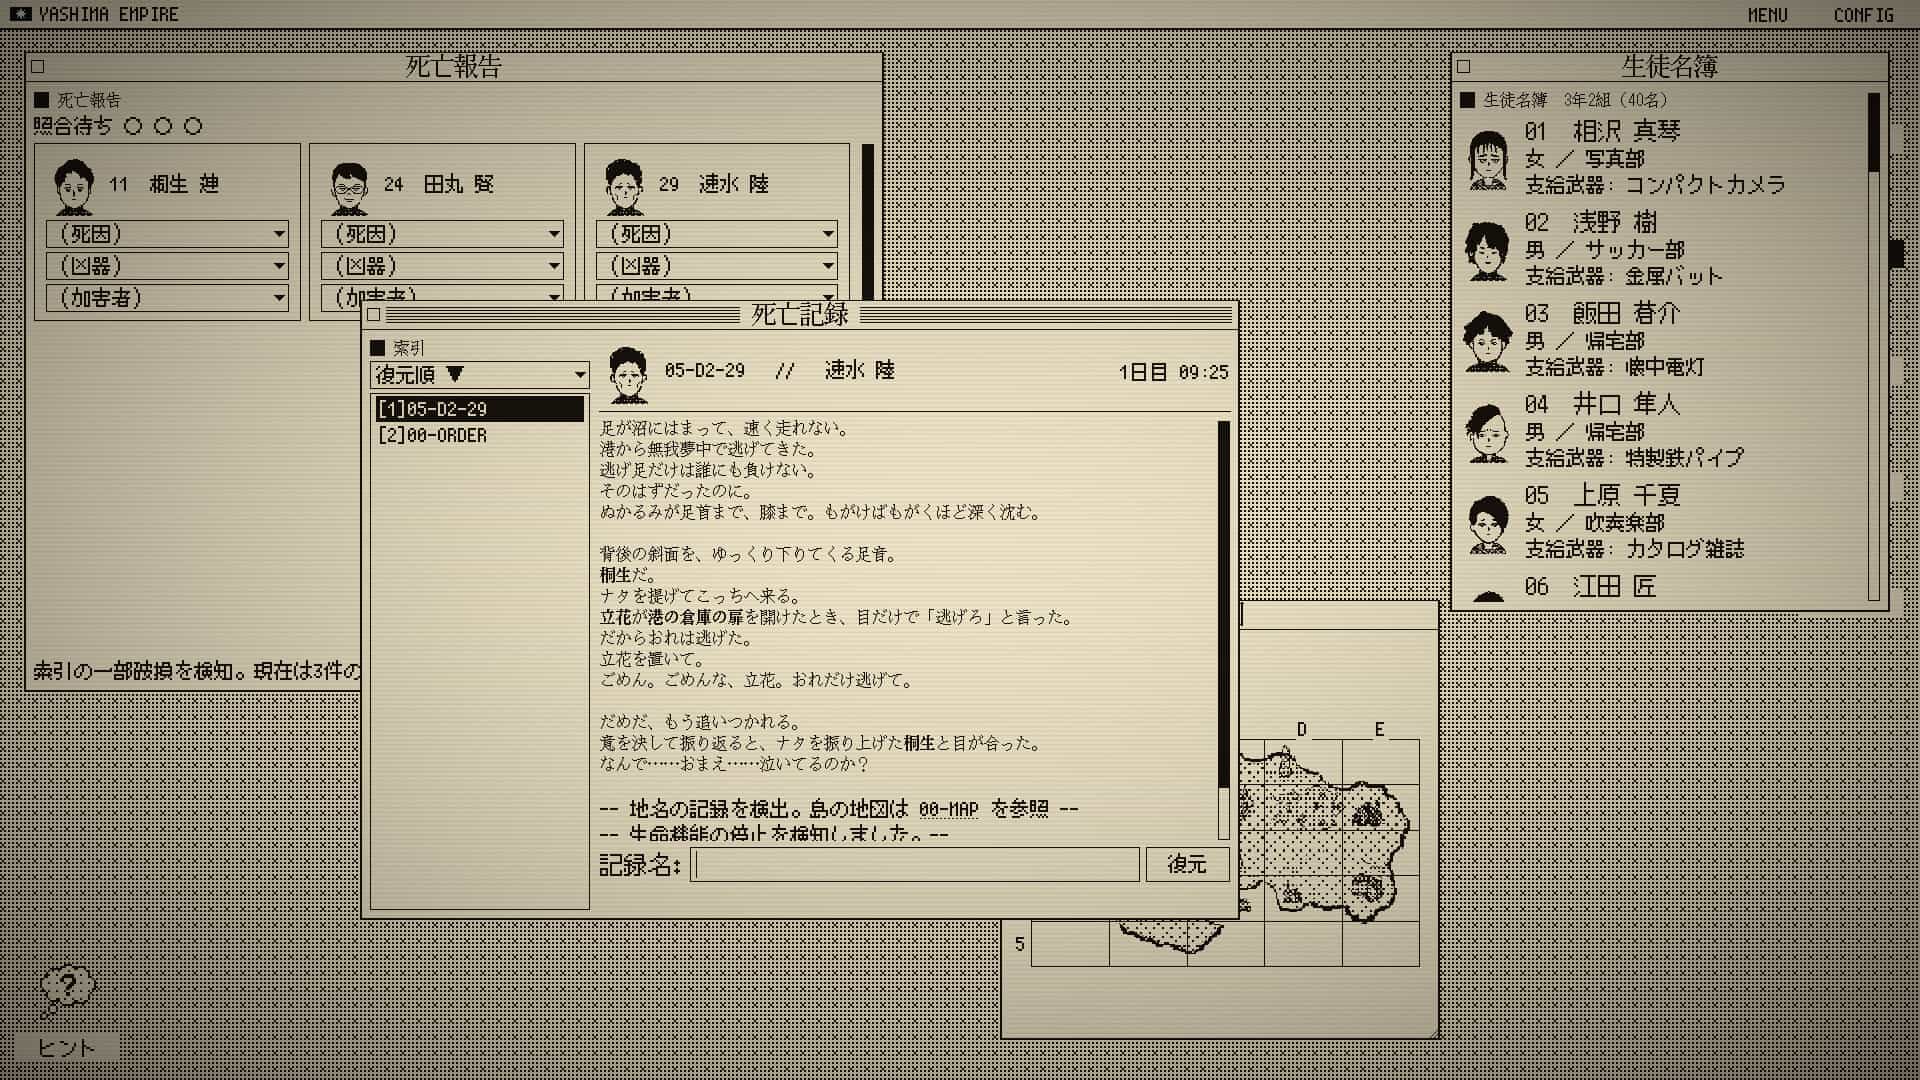The height and width of the screenshot is (1080, 1920).
Task: Click student name 浅野 樹 in roster
Action: tap(1615, 222)
